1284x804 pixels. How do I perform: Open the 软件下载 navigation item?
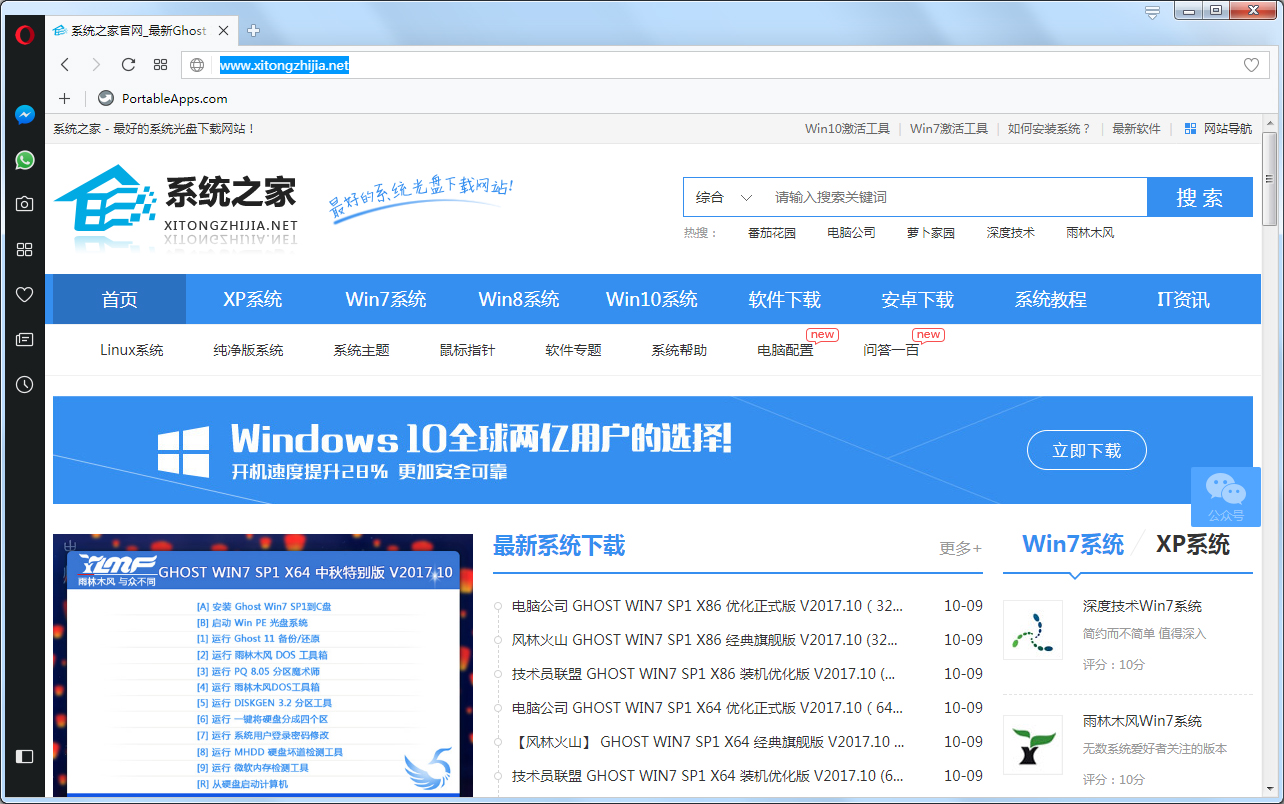[785, 299]
